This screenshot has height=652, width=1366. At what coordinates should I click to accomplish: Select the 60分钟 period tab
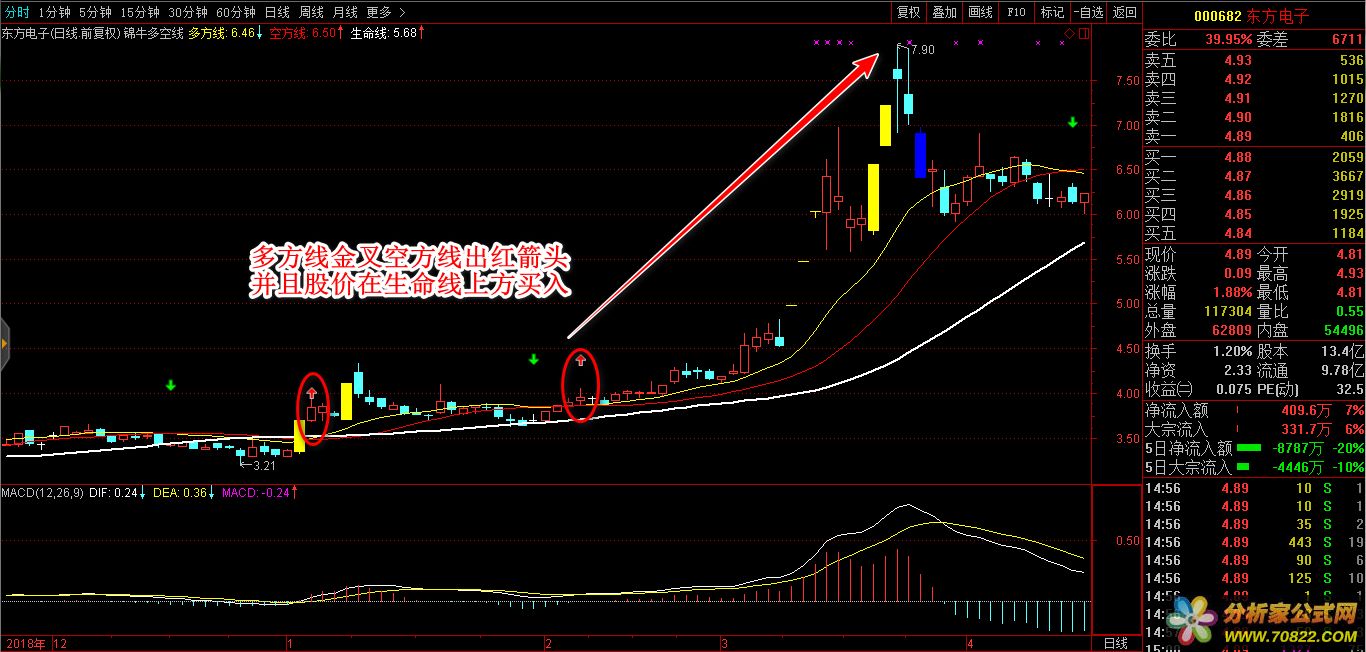click(x=236, y=12)
